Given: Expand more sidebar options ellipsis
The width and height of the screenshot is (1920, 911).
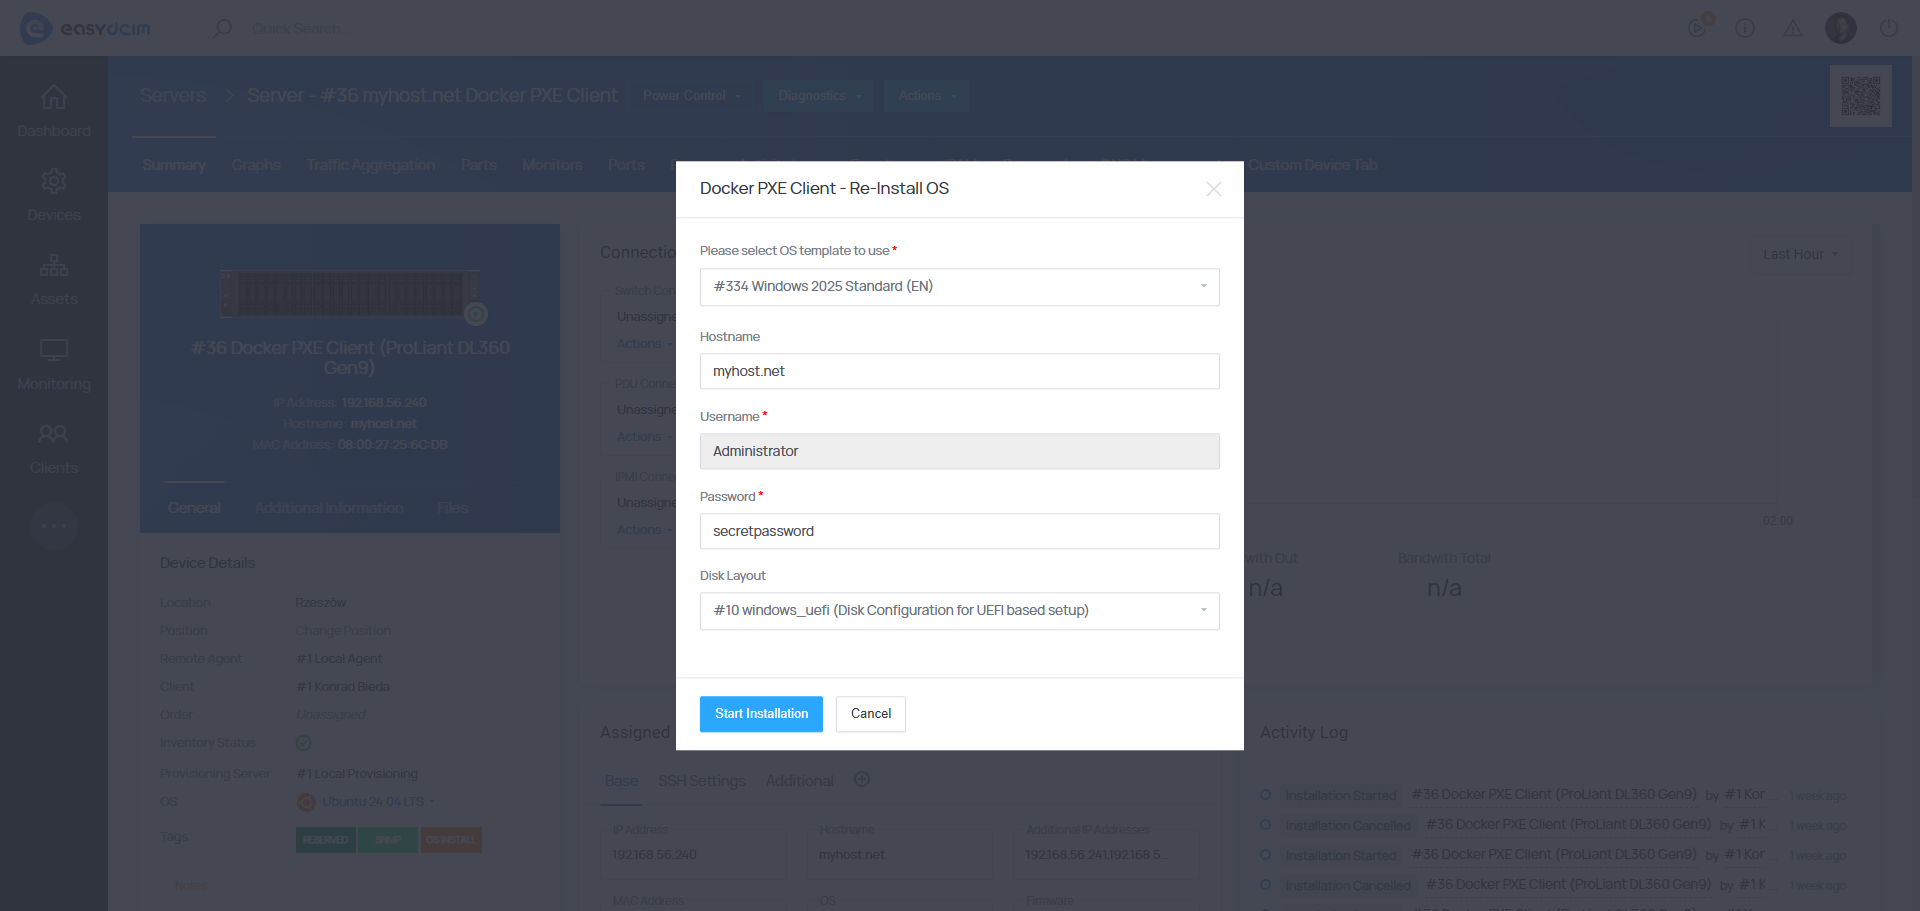Looking at the screenshot, I should (54, 525).
